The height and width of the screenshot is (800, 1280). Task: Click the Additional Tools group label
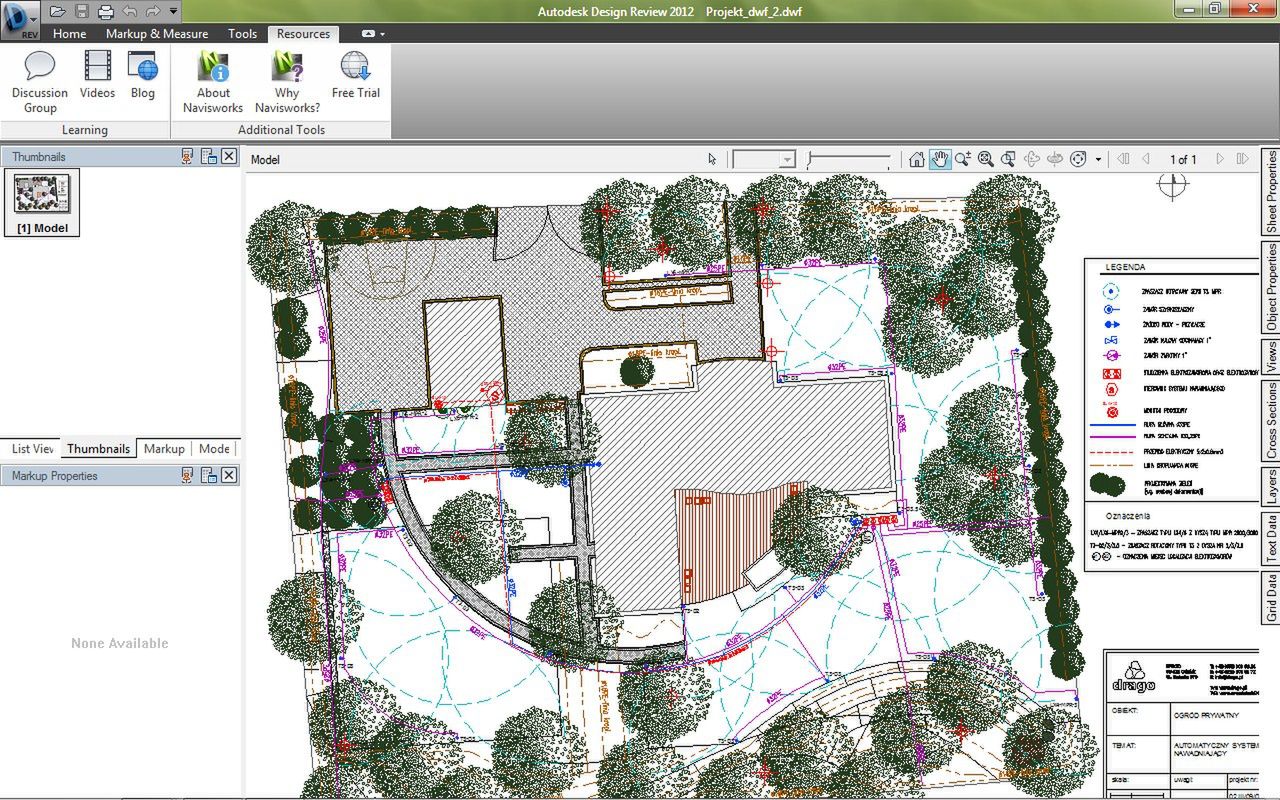281,130
